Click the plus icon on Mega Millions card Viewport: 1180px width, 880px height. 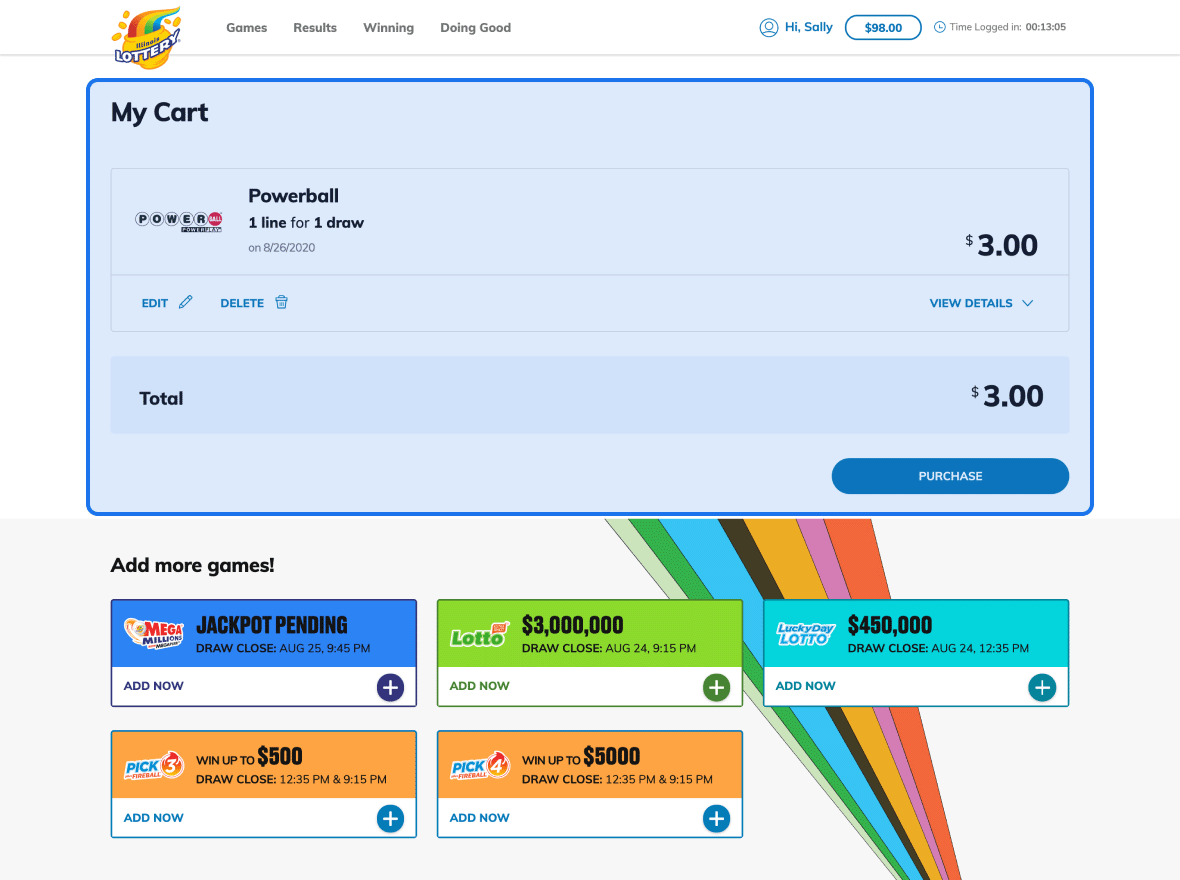[390, 687]
